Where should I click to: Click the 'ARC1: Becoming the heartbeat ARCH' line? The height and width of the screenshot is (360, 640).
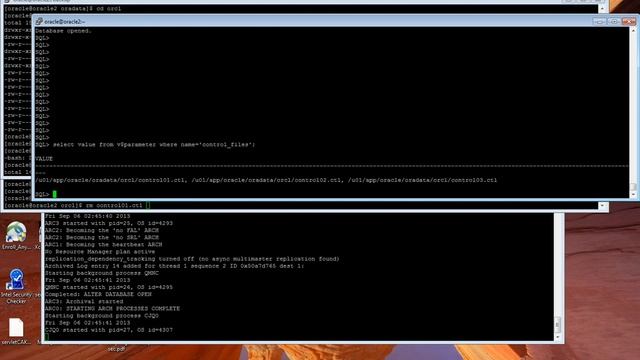pos(103,244)
